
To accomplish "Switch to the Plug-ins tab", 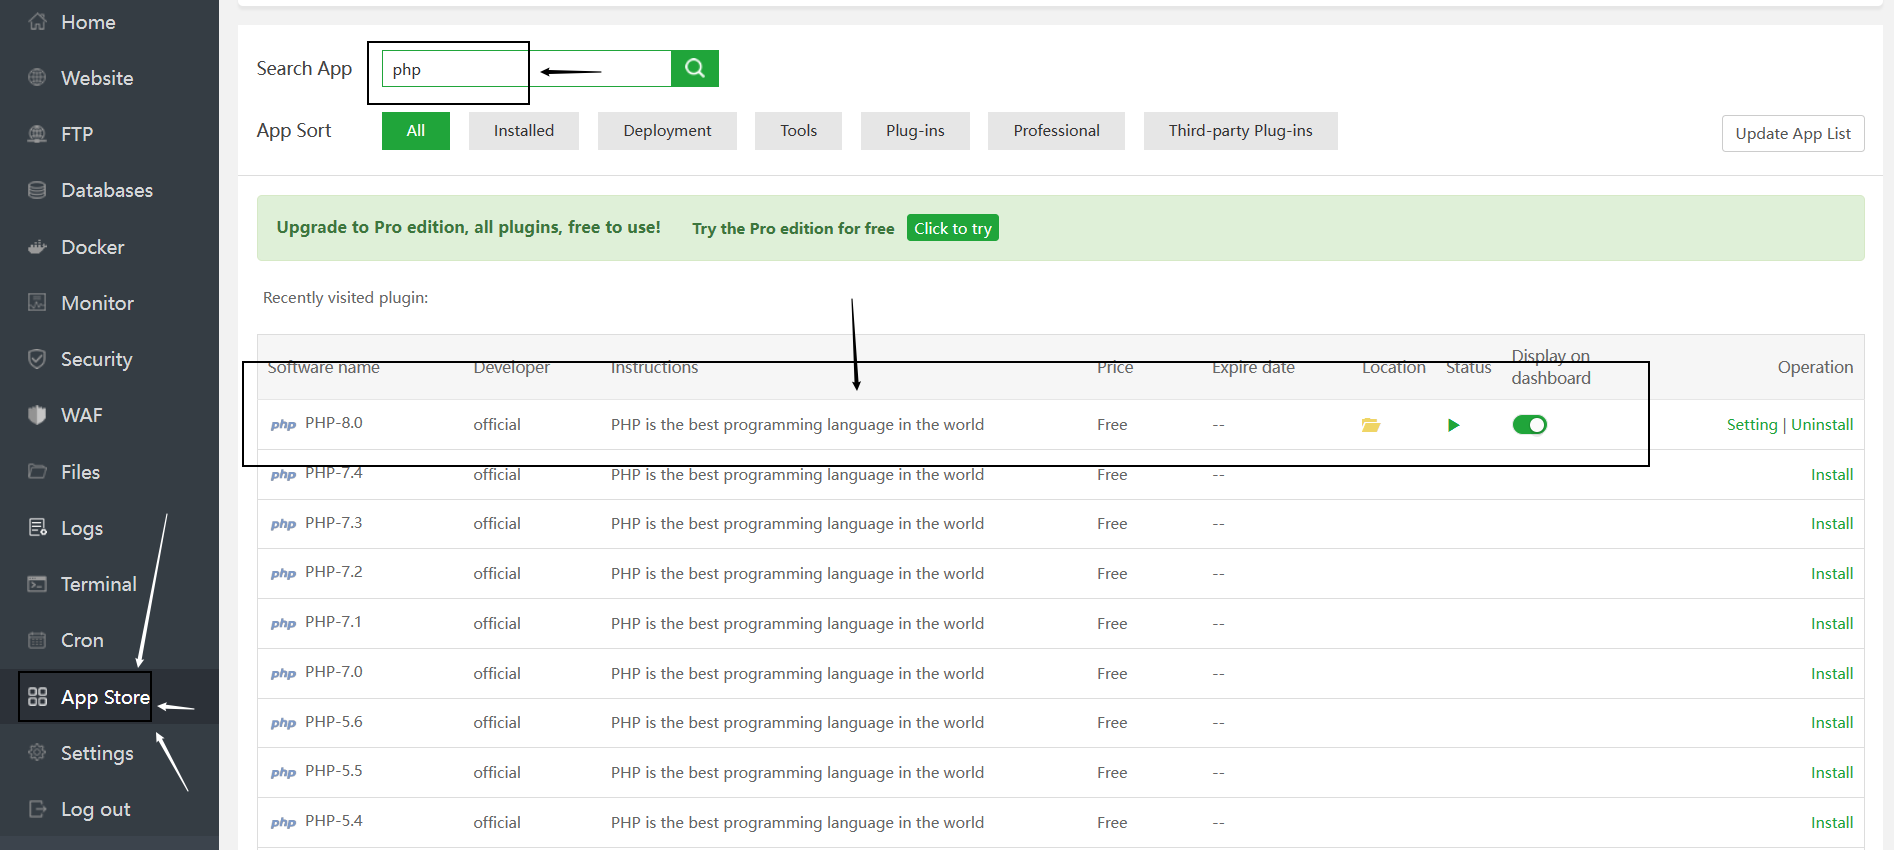I will (914, 131).
